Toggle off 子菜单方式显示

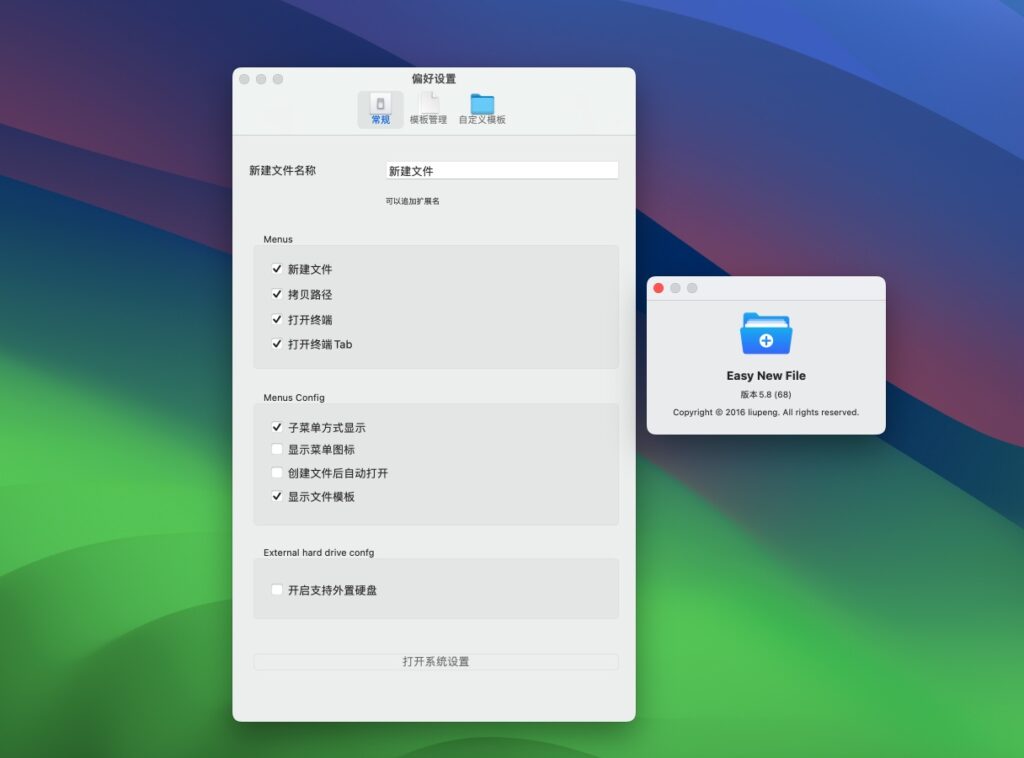pyautogui.click(x=277, y=426)
